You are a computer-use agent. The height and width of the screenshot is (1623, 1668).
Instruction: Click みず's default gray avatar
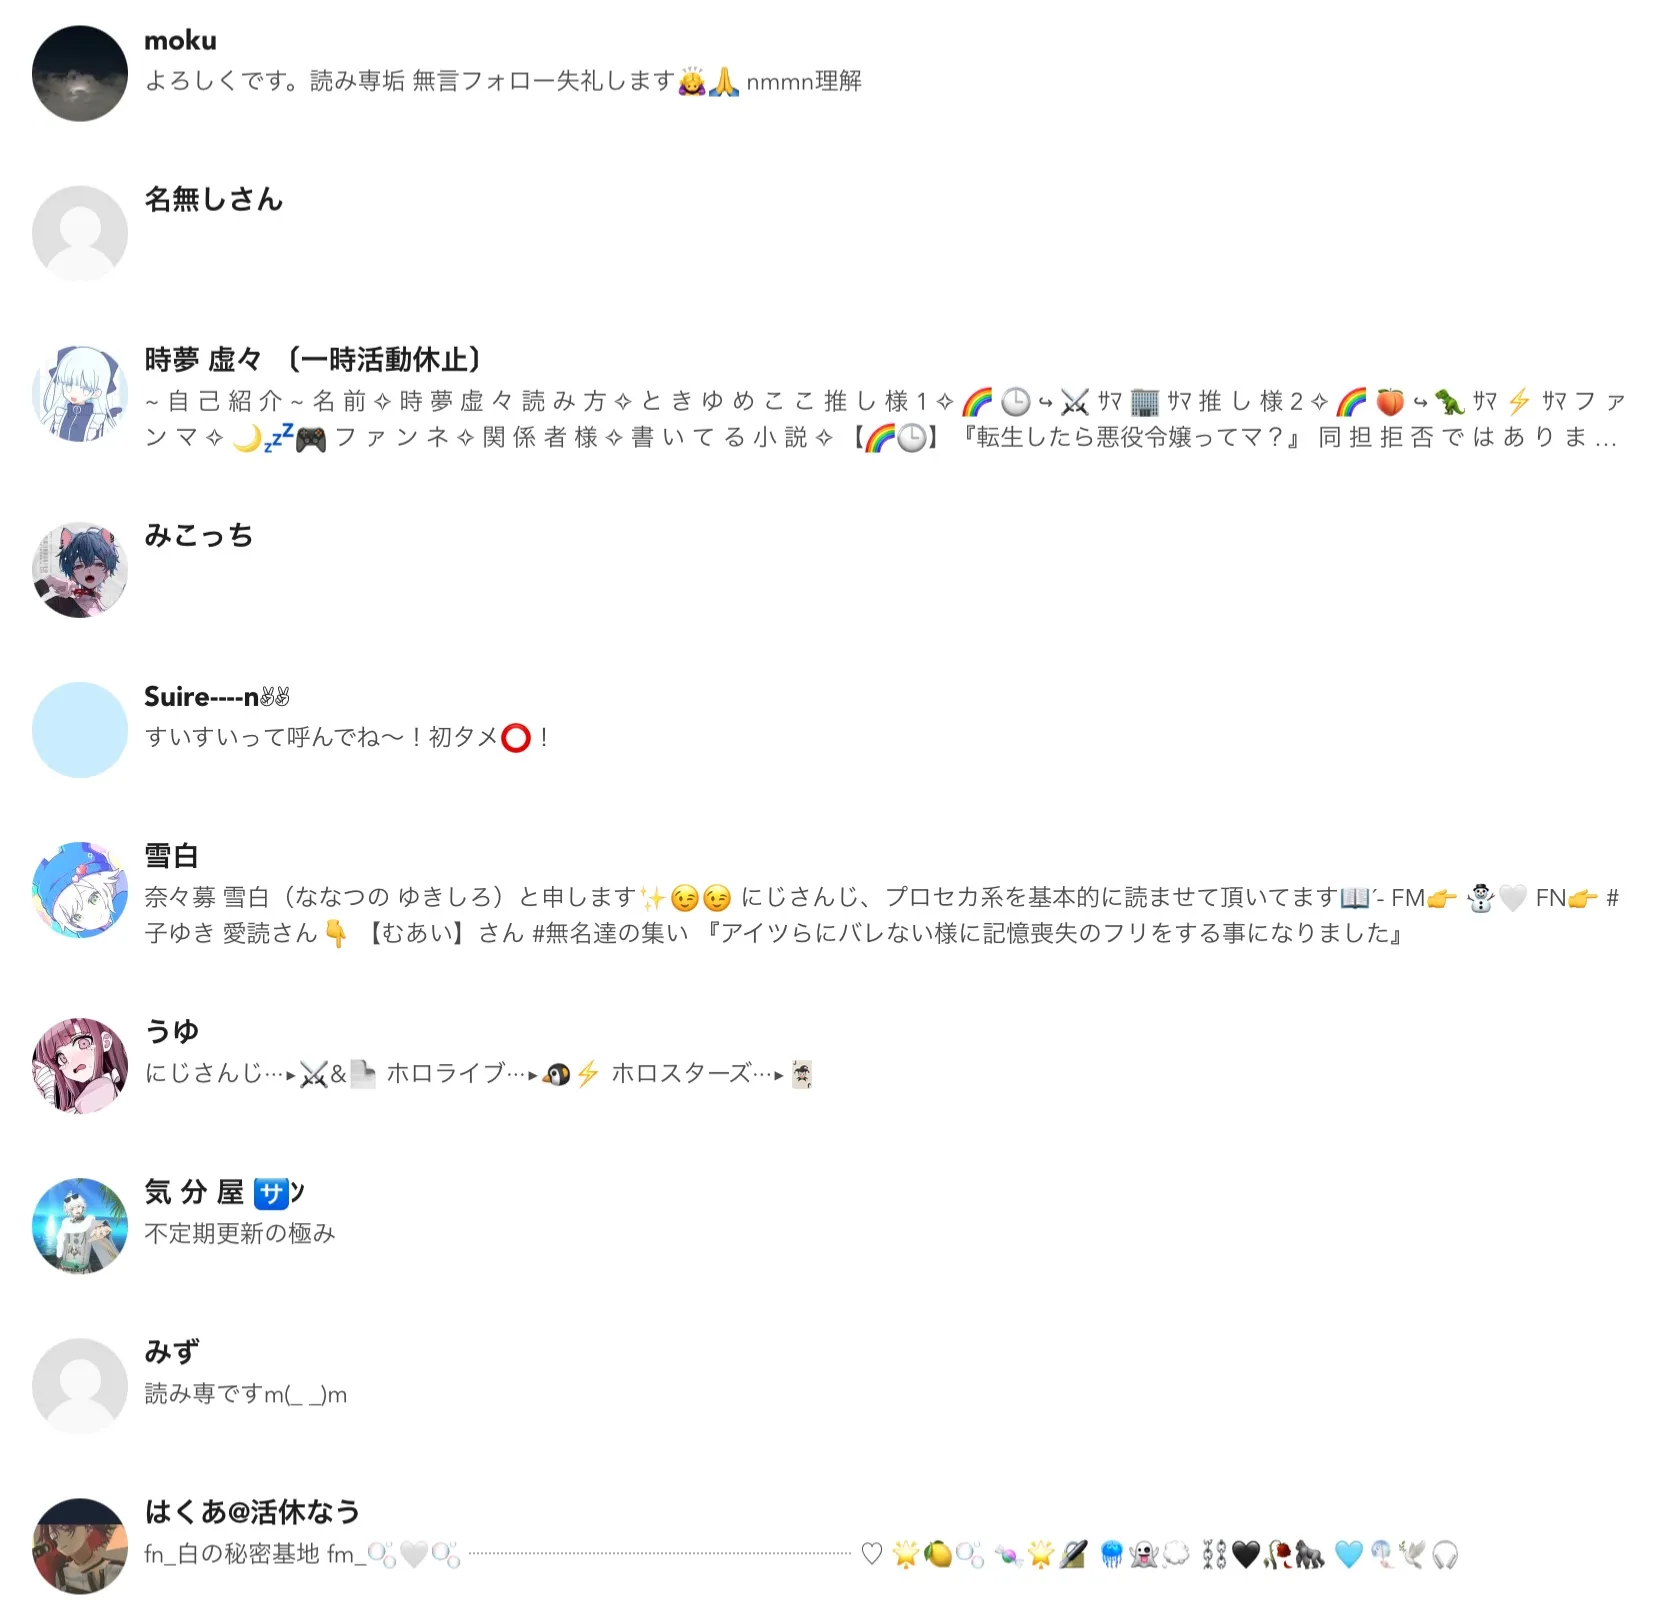click(80, 1386)
